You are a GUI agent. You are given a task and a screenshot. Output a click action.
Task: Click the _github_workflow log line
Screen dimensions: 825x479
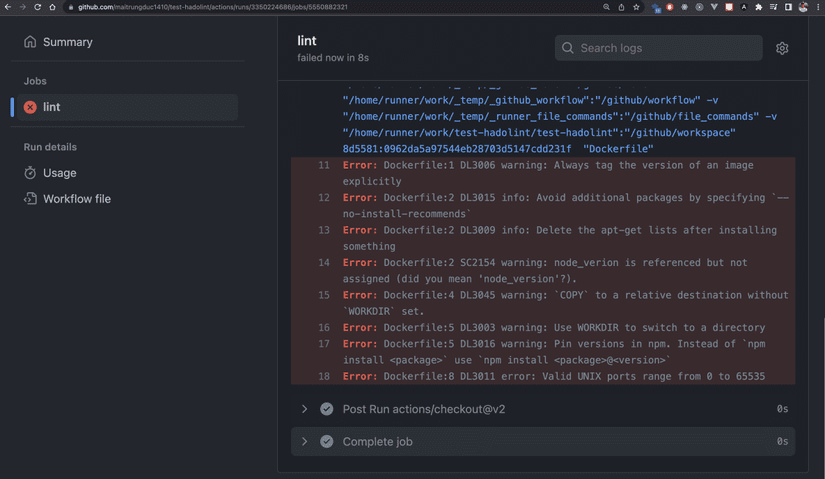click(x=530, y=100)
